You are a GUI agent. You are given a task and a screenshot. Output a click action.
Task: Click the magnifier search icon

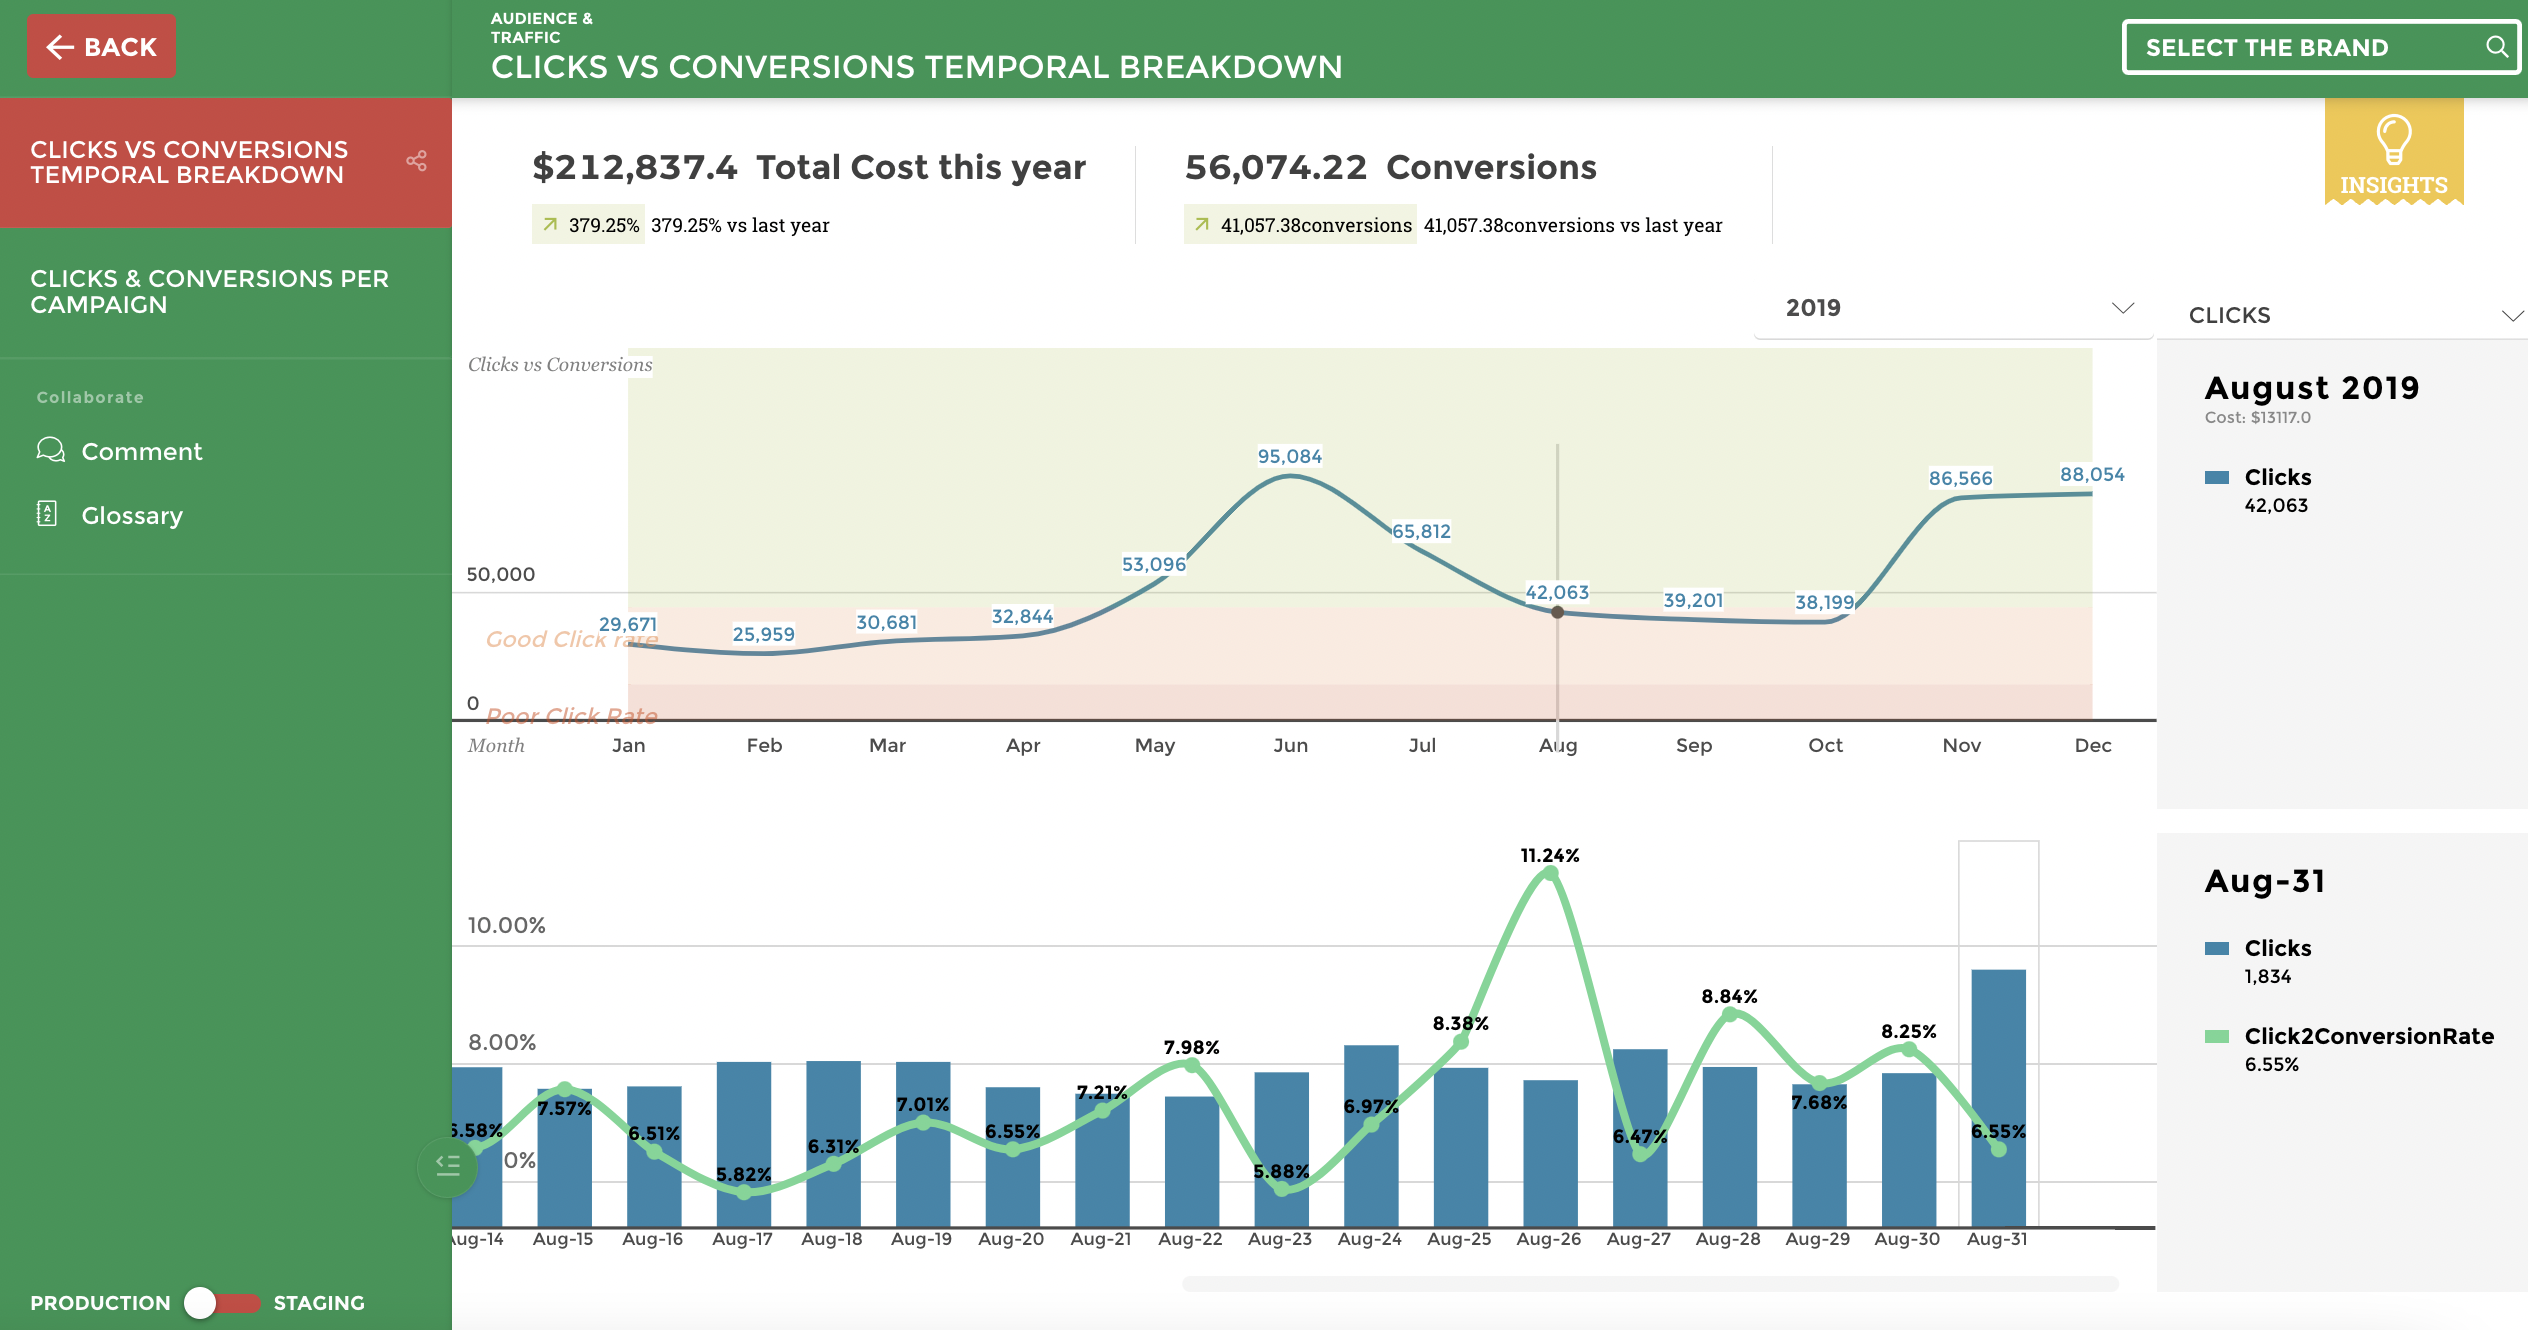tap(2496, 47)
